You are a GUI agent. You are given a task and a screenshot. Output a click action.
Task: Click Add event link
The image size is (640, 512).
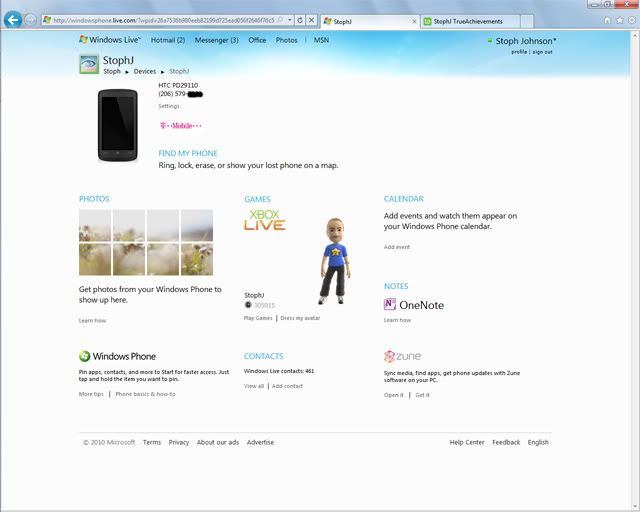[397, 247]
